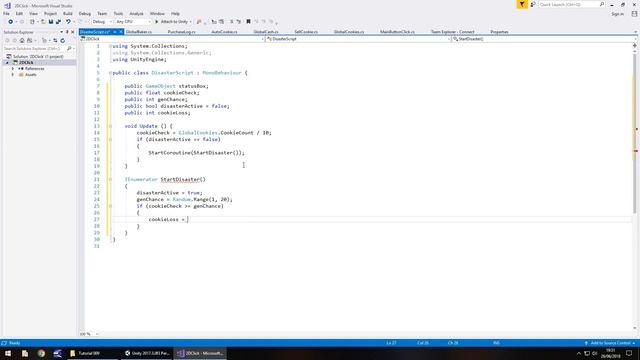Open the Debug menu

coord(84,14)
